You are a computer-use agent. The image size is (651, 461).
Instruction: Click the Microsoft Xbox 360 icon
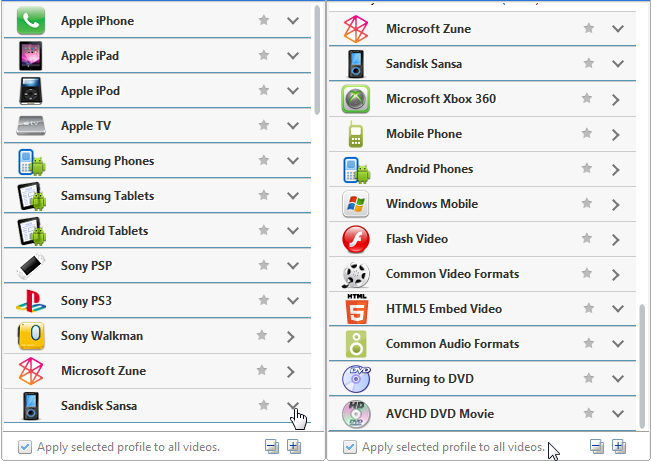coord(356,99)
